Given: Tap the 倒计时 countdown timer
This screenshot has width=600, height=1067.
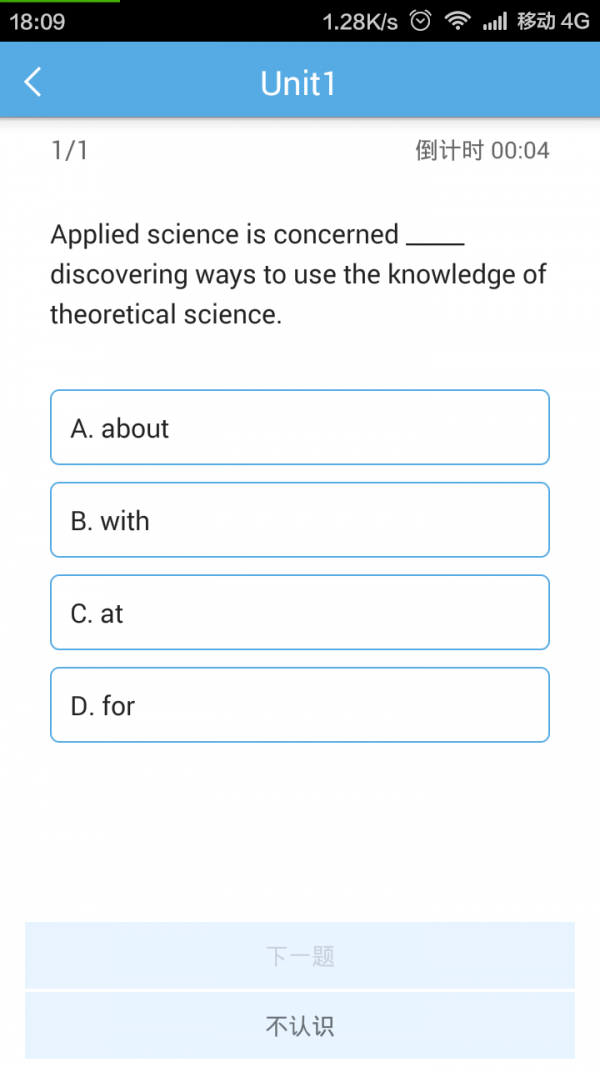Looking at the screenshot, I should point(482,151).
